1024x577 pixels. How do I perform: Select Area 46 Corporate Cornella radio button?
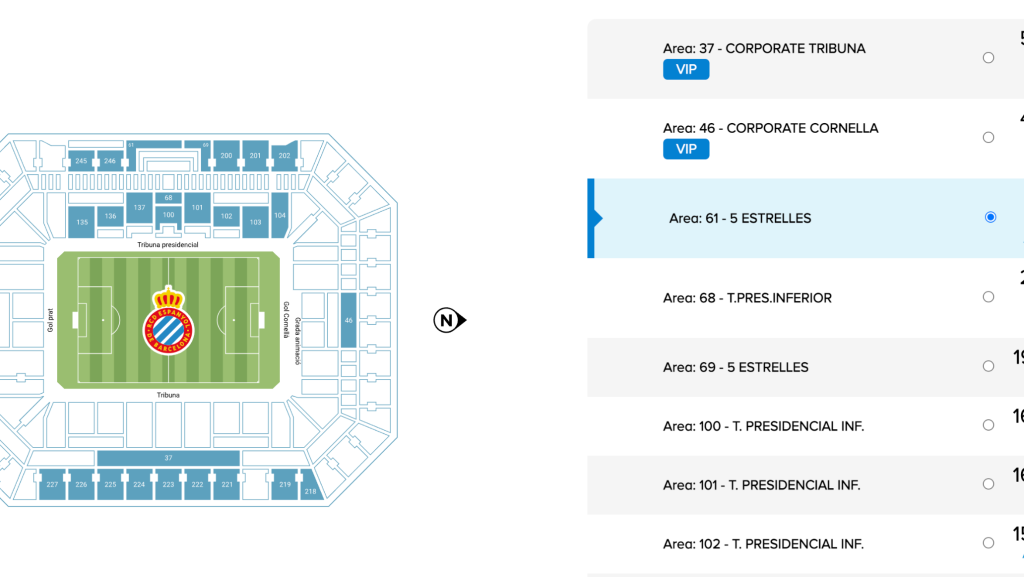pos(988,137)
